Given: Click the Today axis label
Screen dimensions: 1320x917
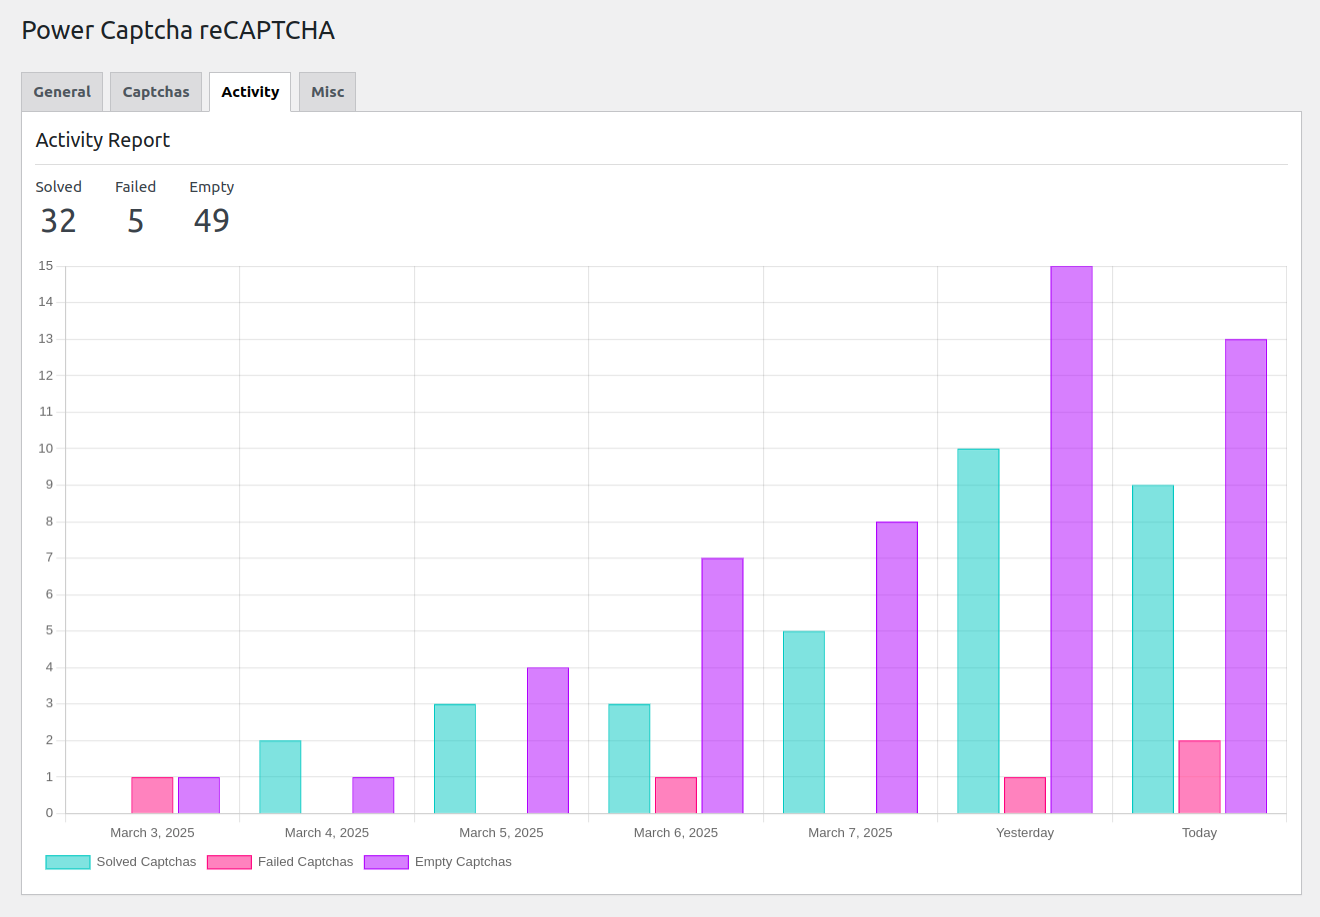Looking at the screenshot, I should point(1199,833).
